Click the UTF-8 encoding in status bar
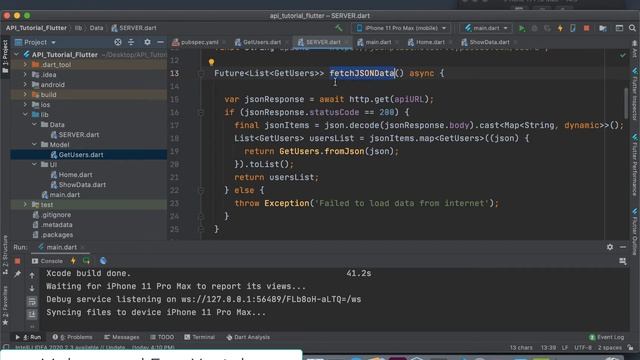Screen dimensions: 640x360 (x=583, y=348)
